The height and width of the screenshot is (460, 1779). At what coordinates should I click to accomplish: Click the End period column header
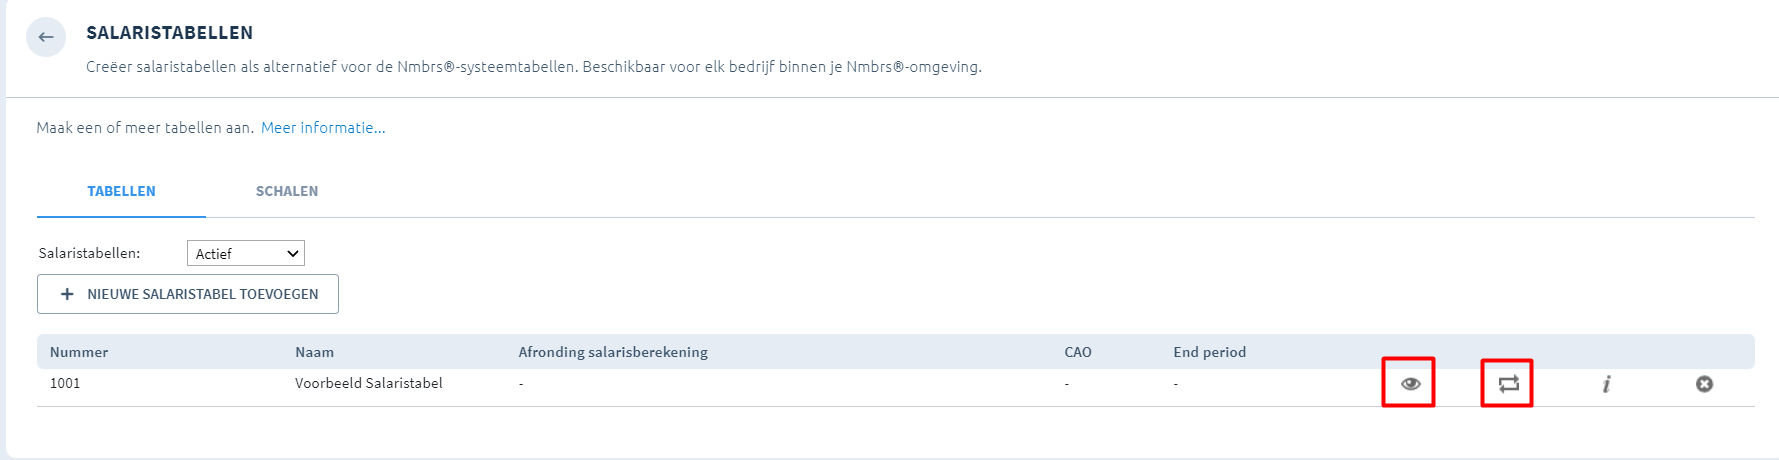(1209, 352)
